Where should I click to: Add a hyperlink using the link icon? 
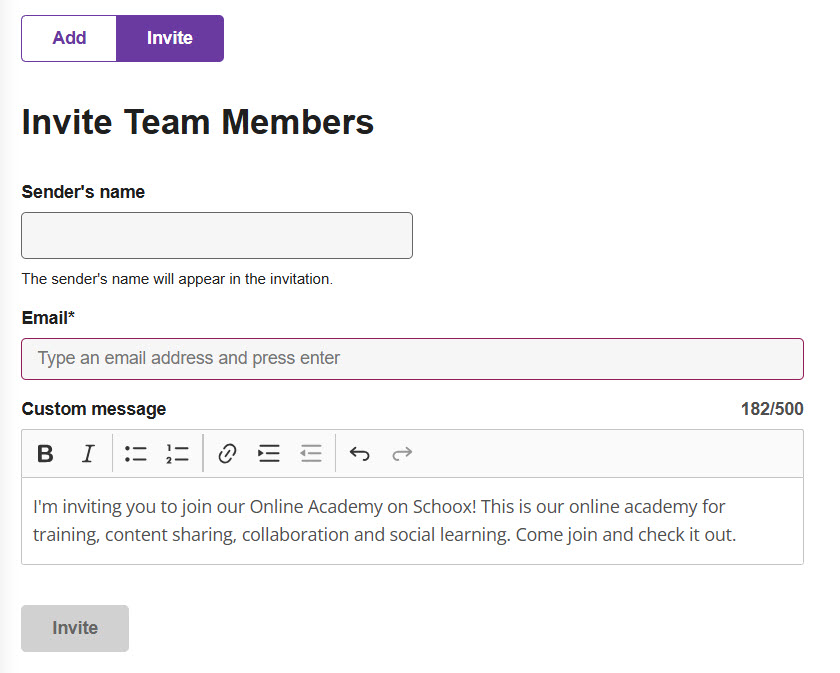pyautogui.click(x=227, y=454)
